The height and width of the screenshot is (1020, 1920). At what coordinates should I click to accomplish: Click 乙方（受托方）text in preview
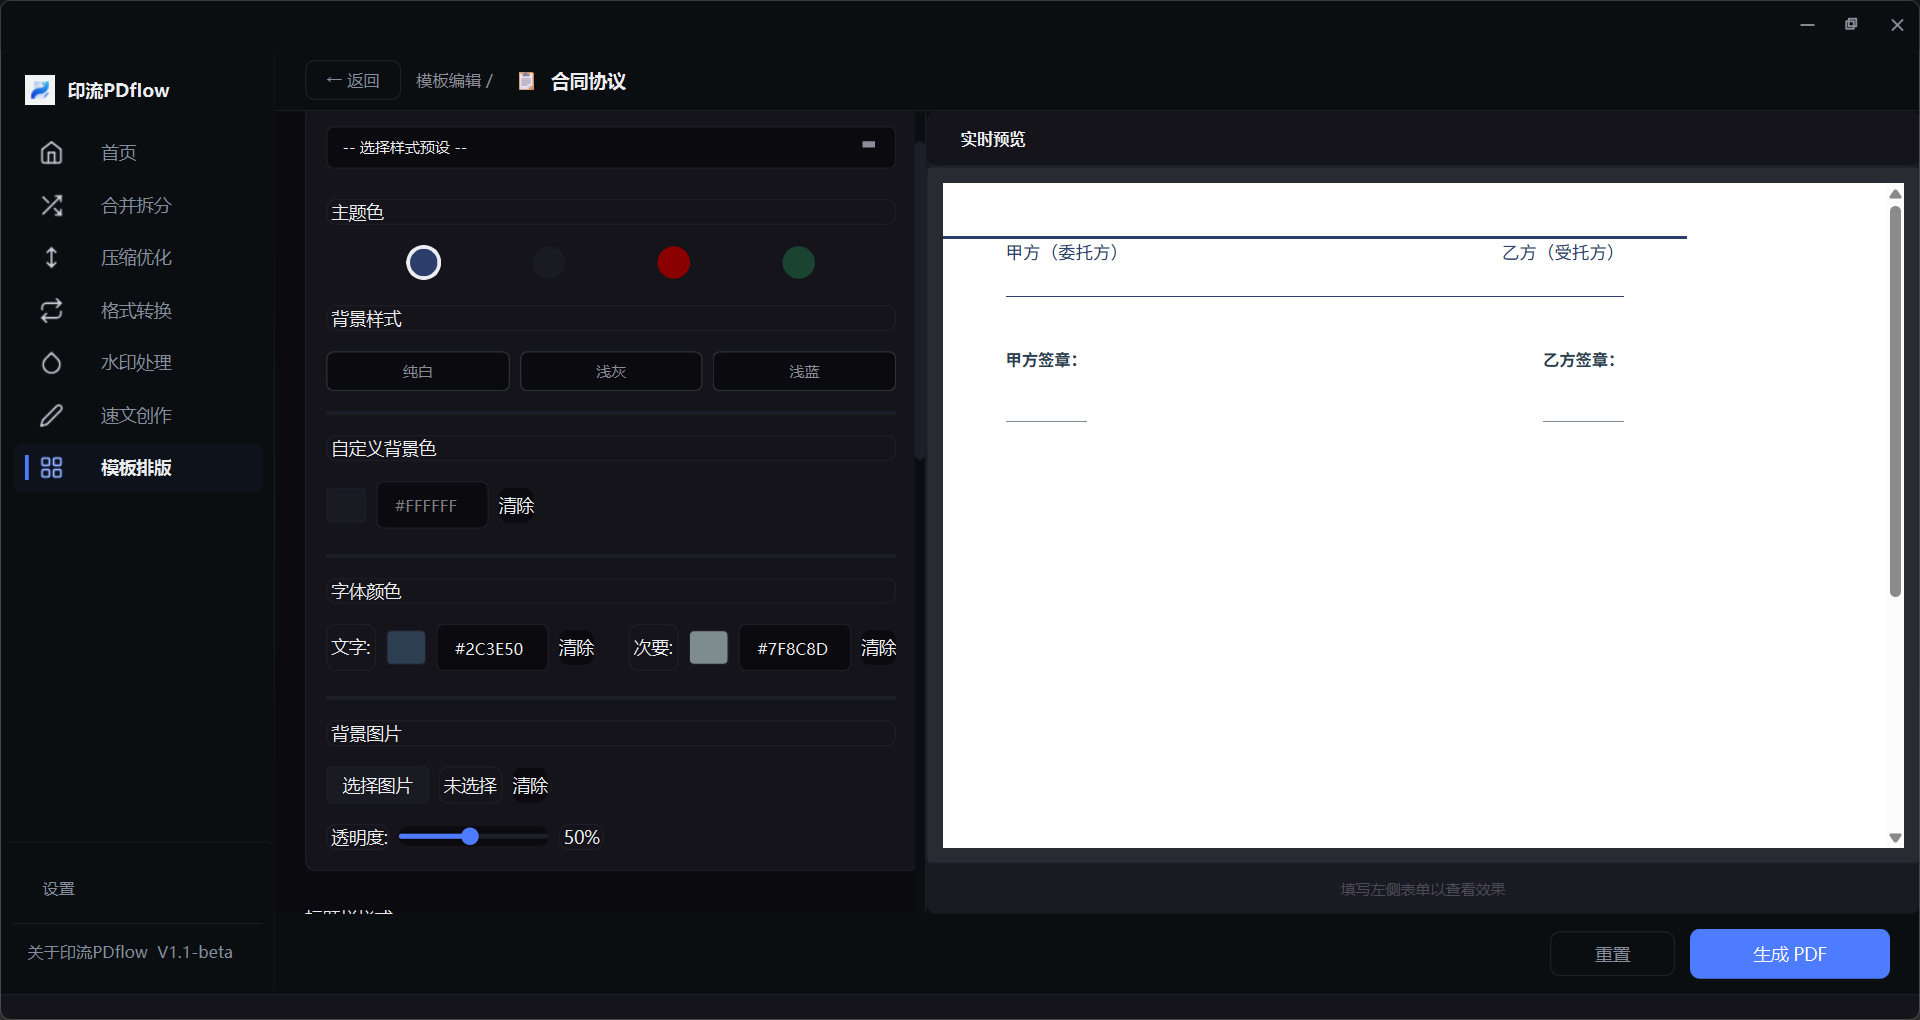tap(1559, 253)
